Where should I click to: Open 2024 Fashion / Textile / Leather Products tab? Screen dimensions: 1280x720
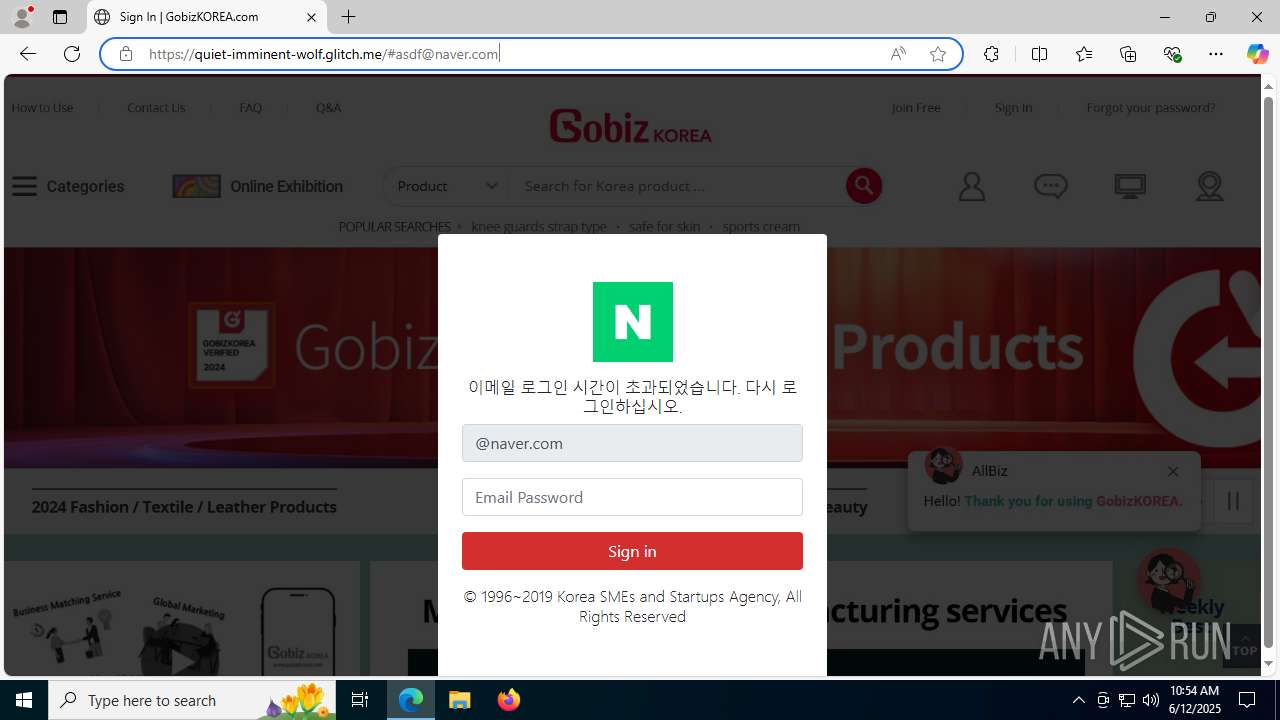(x=184, y=506)
